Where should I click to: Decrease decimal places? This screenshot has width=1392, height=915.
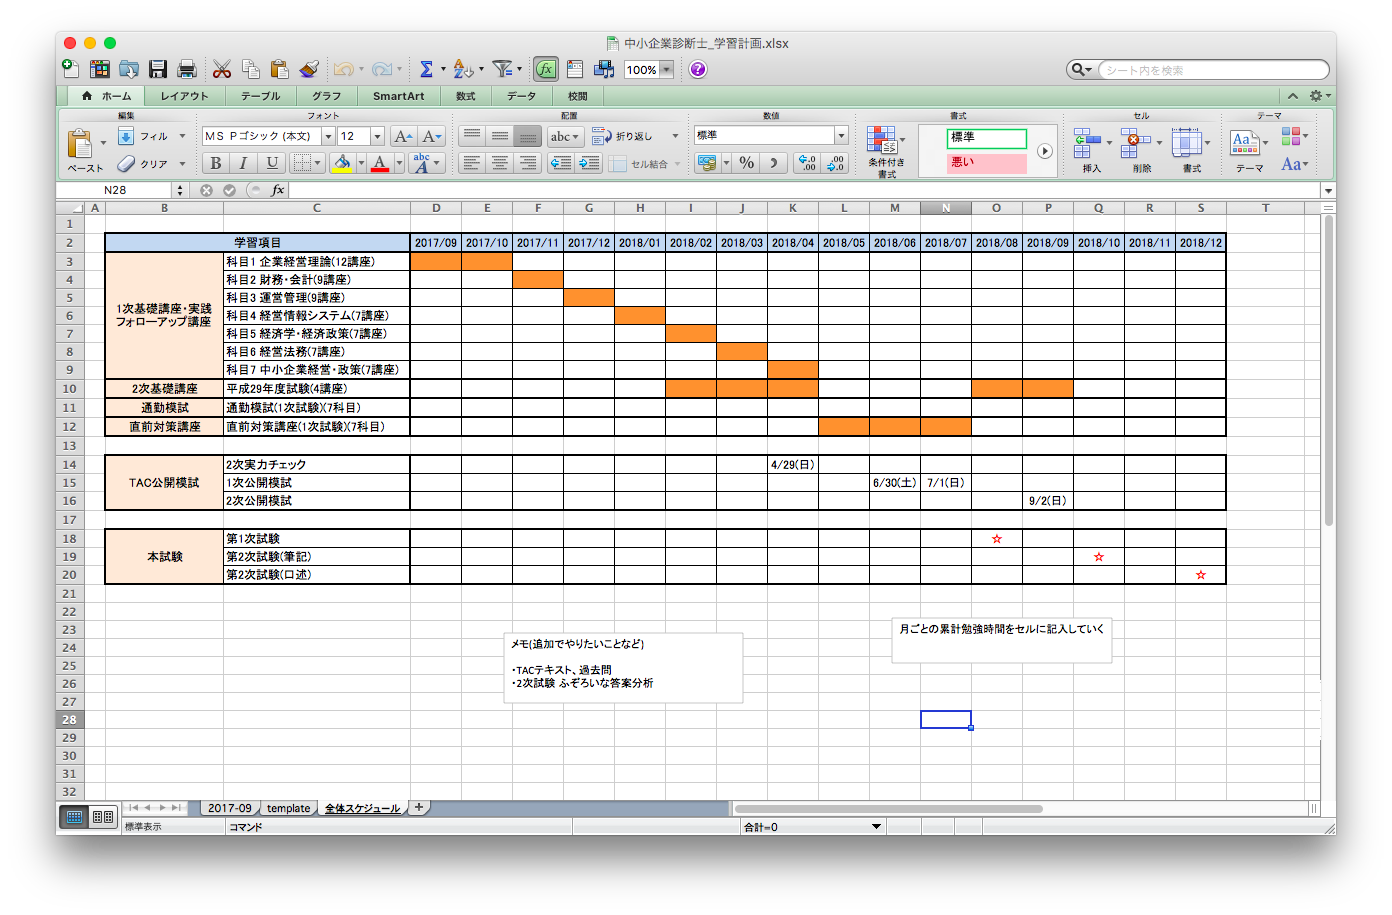836,163
